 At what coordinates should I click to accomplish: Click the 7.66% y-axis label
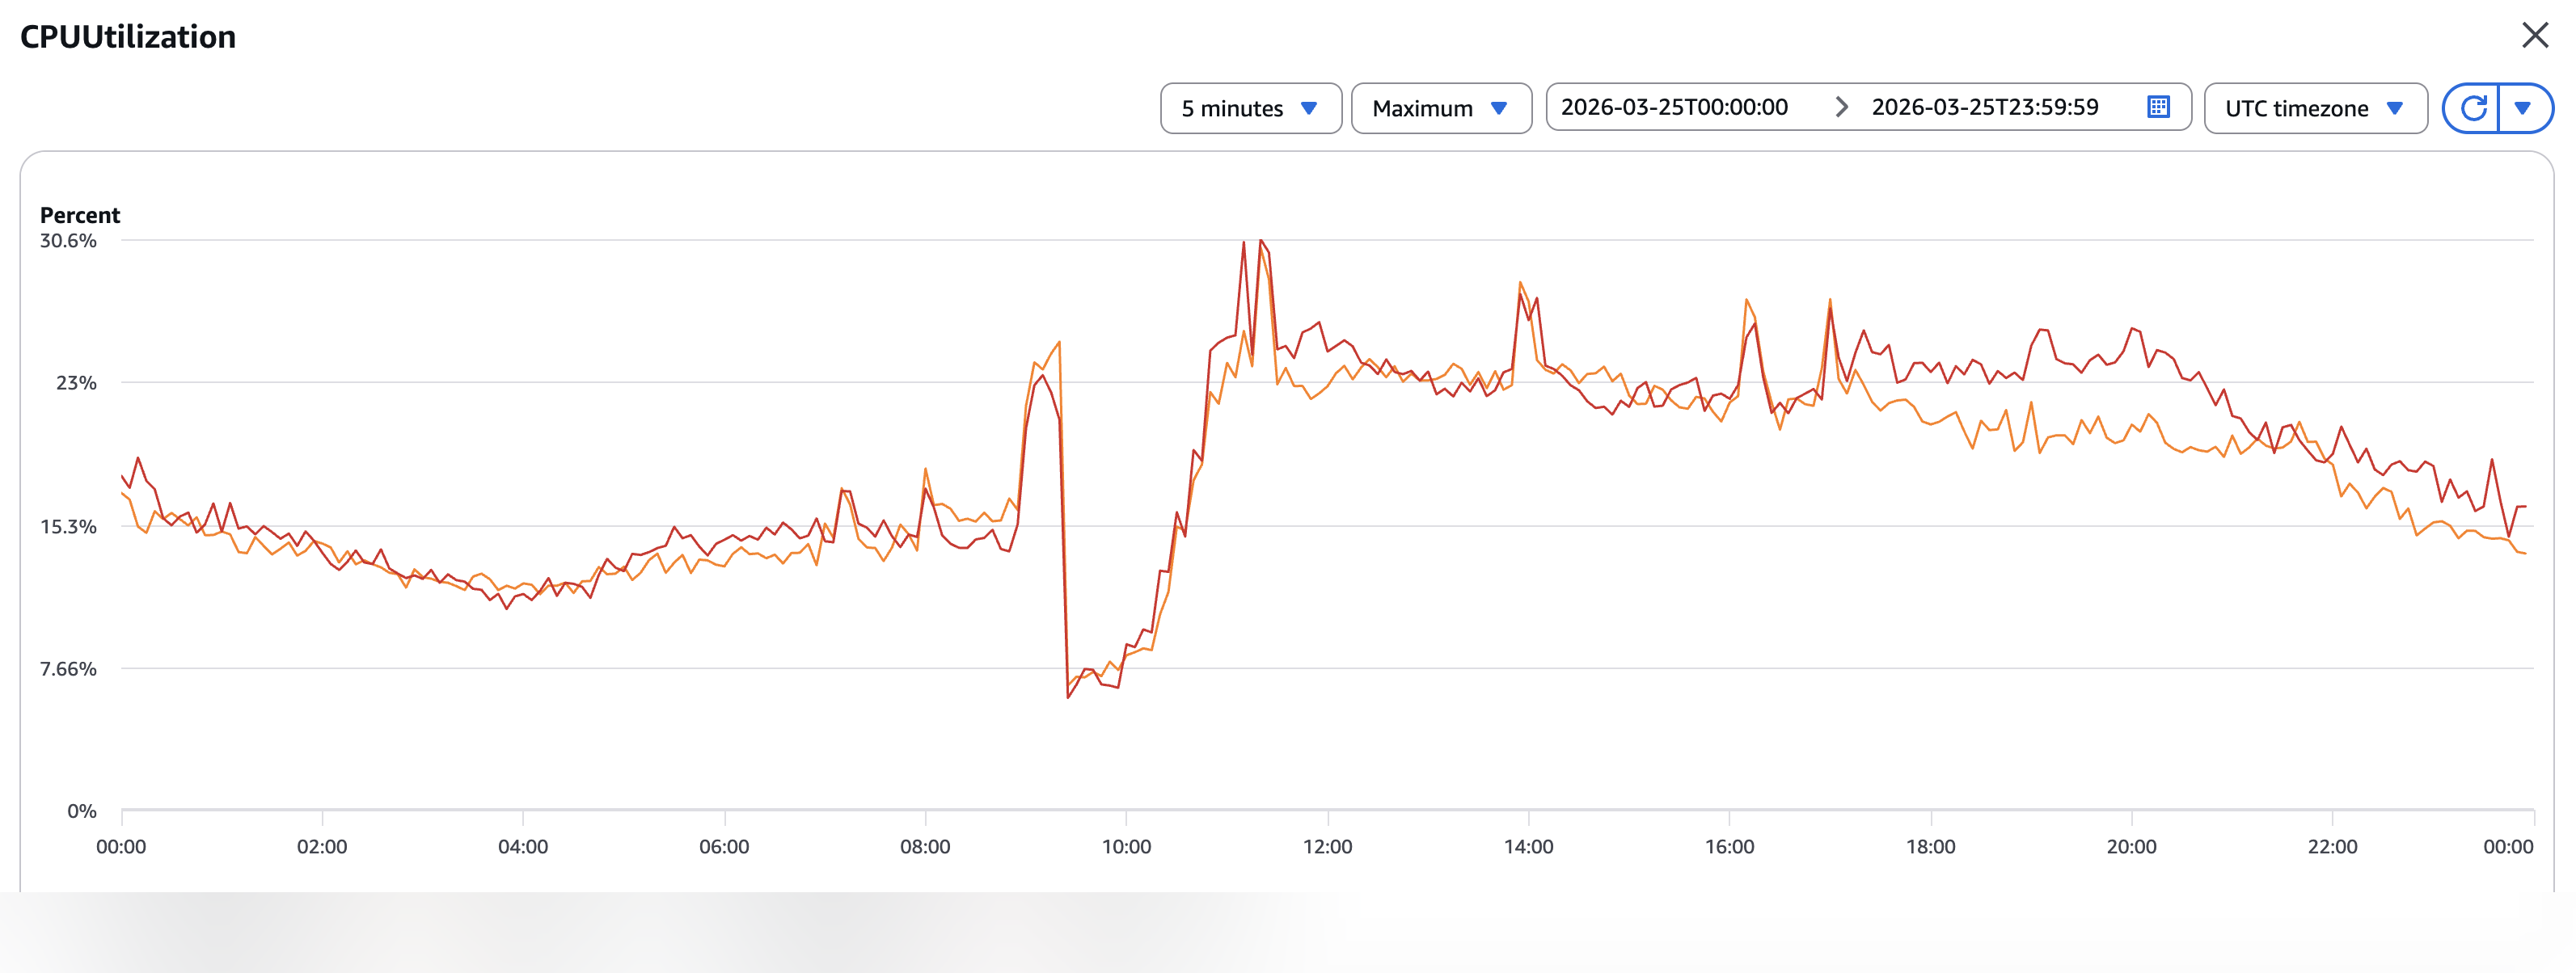click(x=68, y=669)
